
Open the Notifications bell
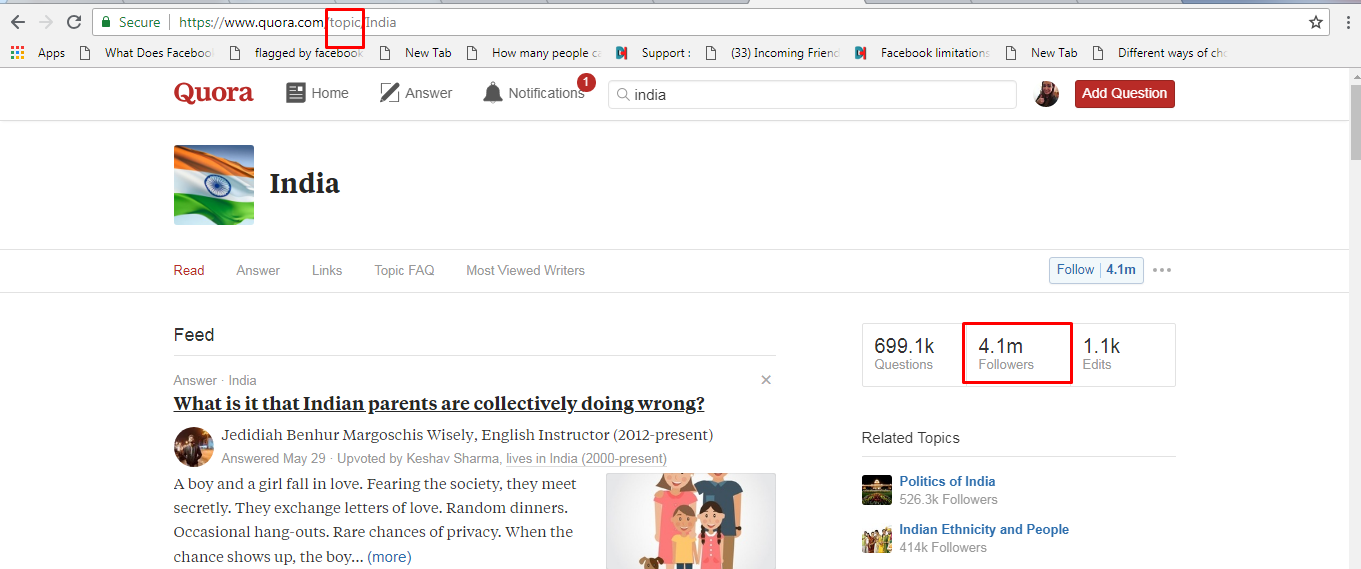pos(533,93)
